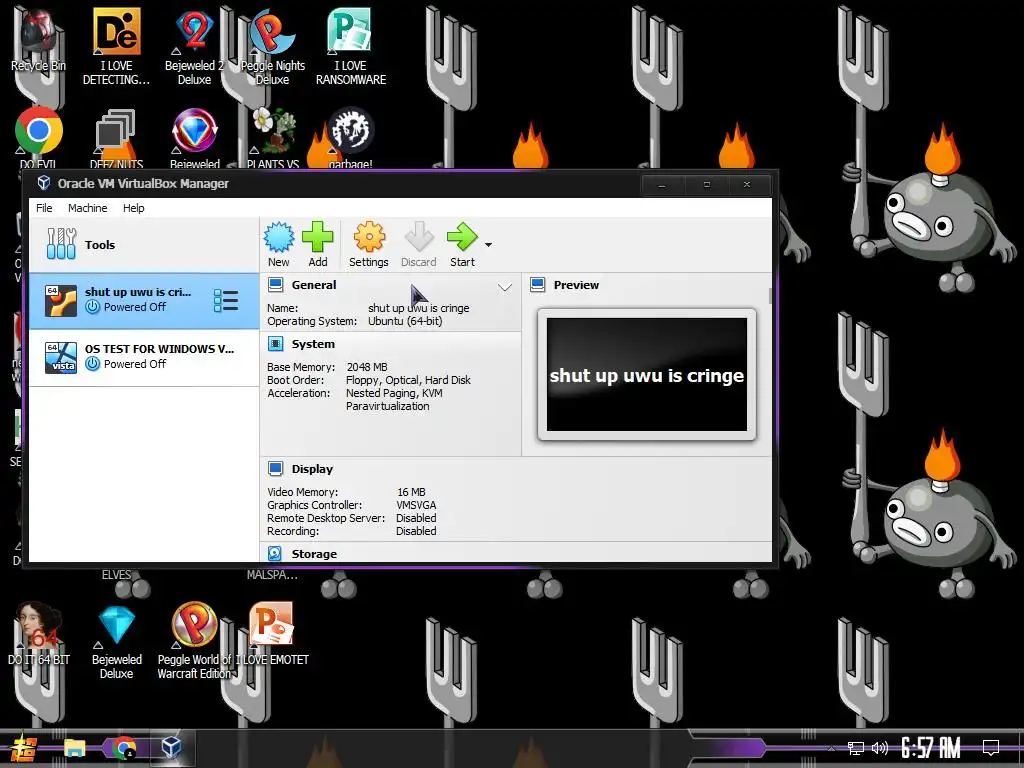The image size is (1024, 768).
Task: Click the Floppy, Optical, Hard Disk boot order
Action: pos(408,380)
